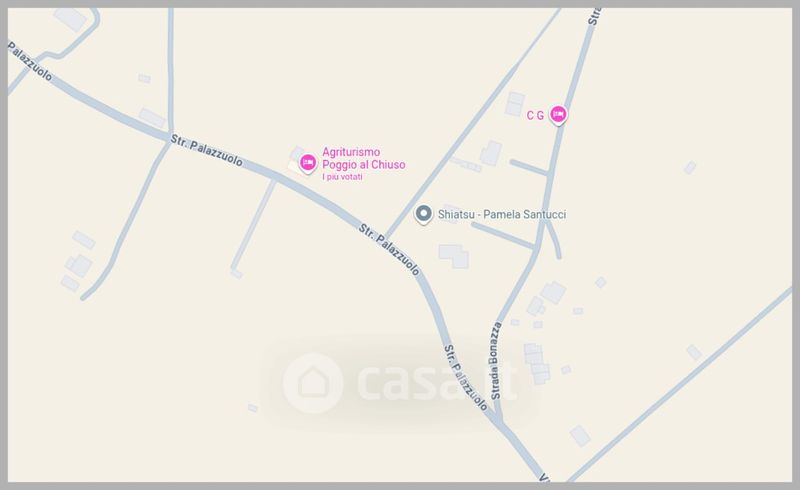Click the casa.it watermark text
The image size is (800, 490).
pyautogui.click(x=437, y=381)
